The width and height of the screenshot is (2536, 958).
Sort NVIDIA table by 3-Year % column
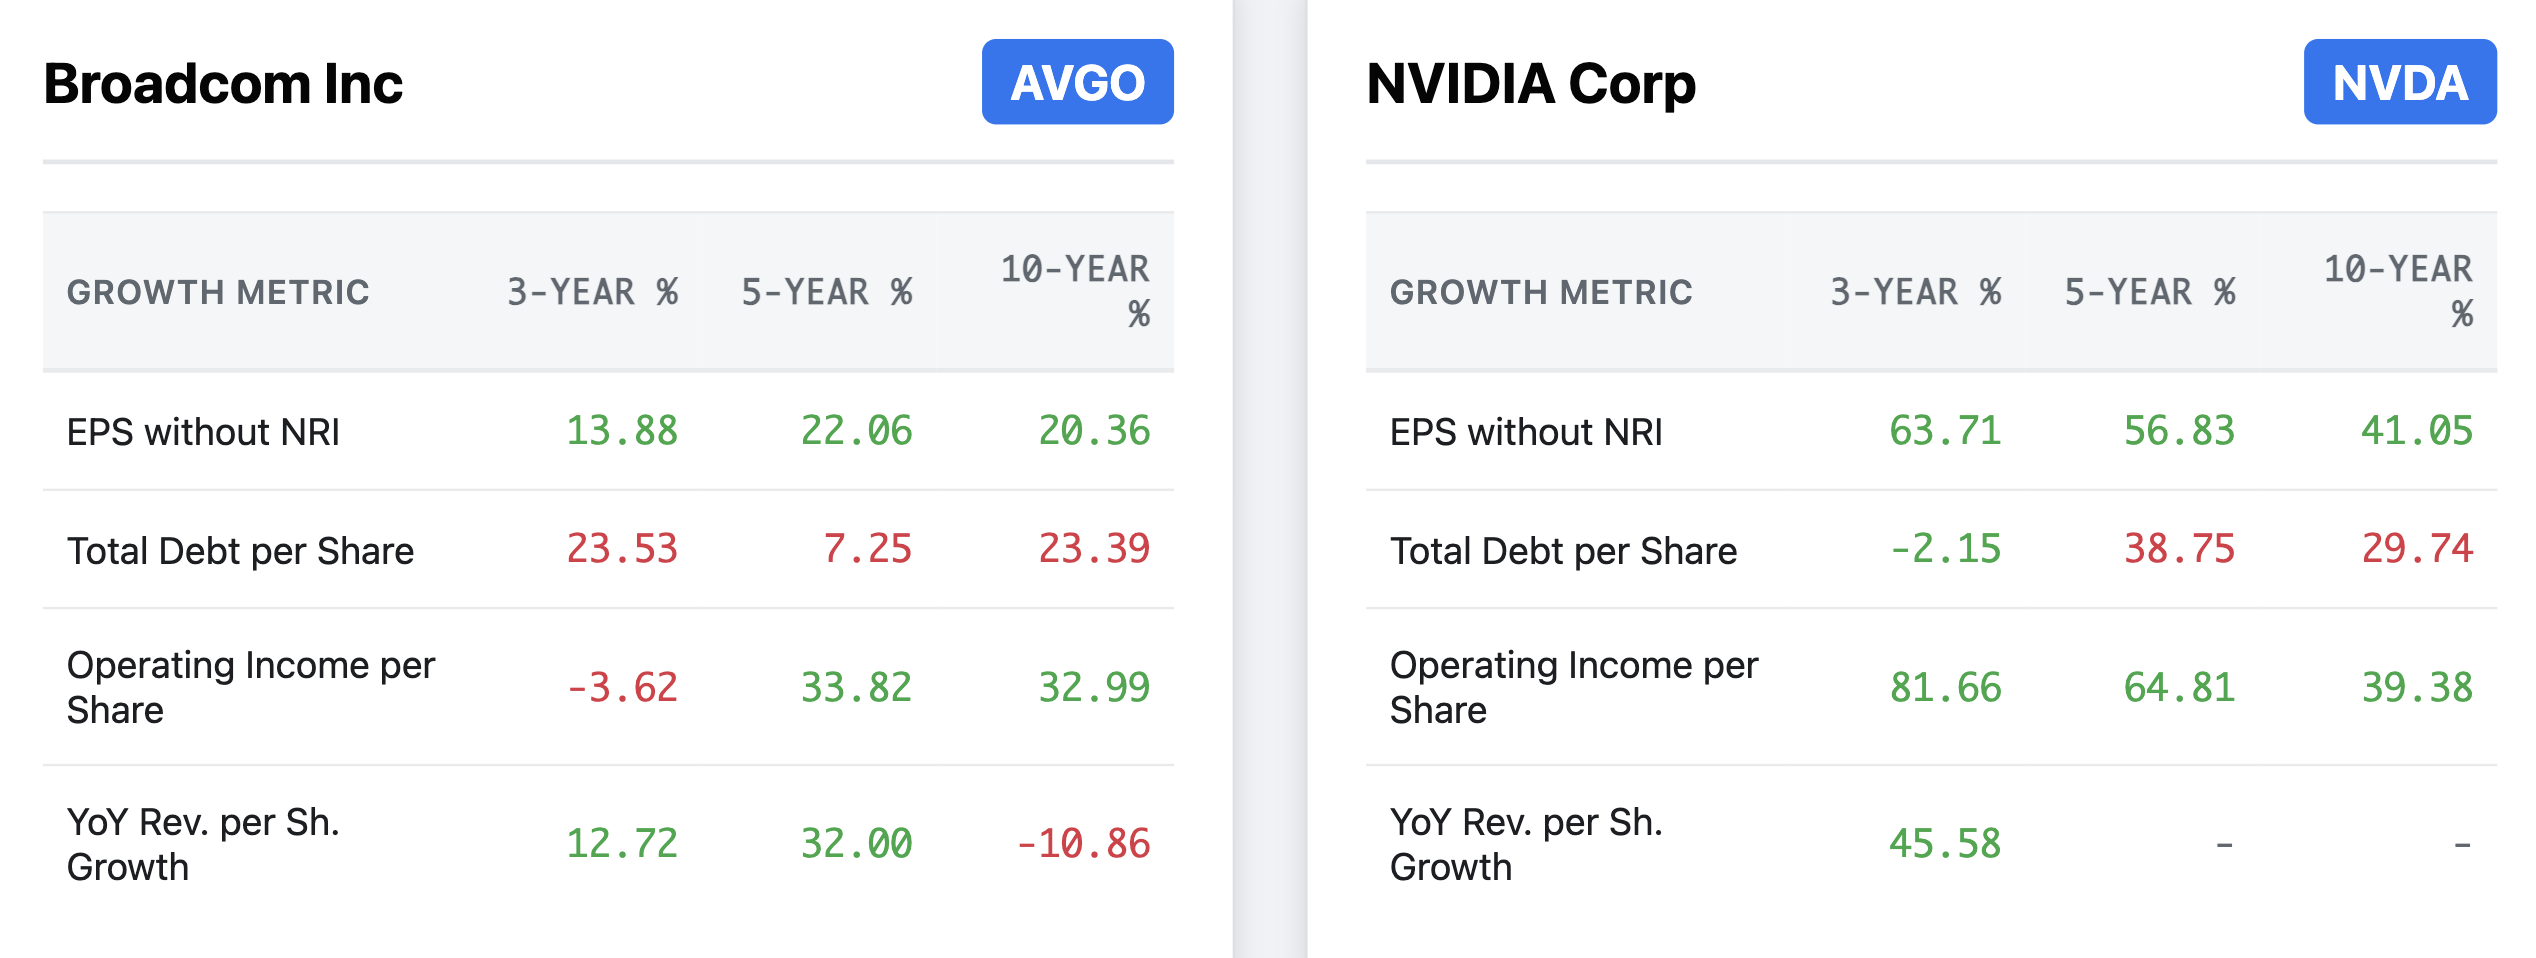pos(1917,291)
